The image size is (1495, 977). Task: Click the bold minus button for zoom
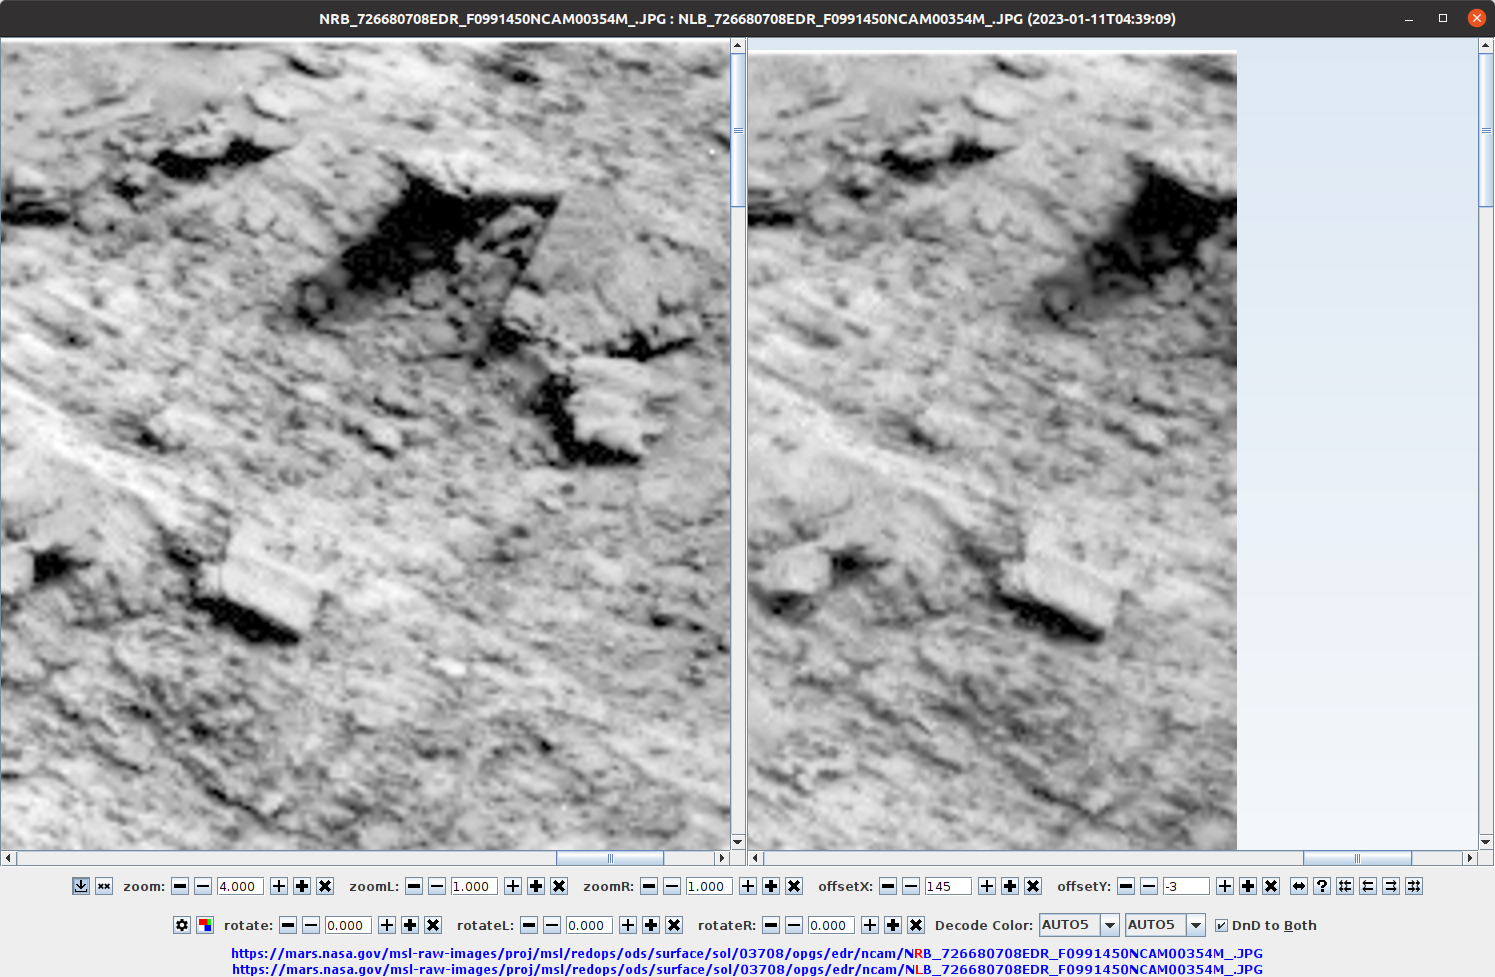click(x=180, y=886)
